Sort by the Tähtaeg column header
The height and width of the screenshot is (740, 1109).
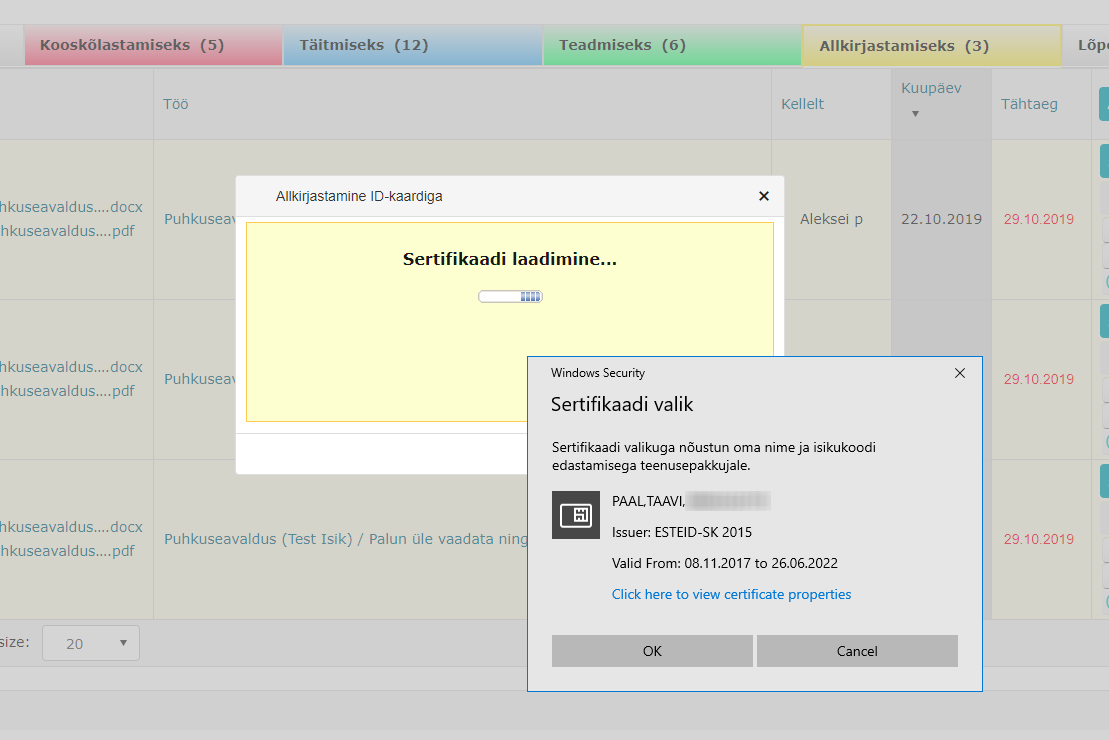pos(1029,104)
